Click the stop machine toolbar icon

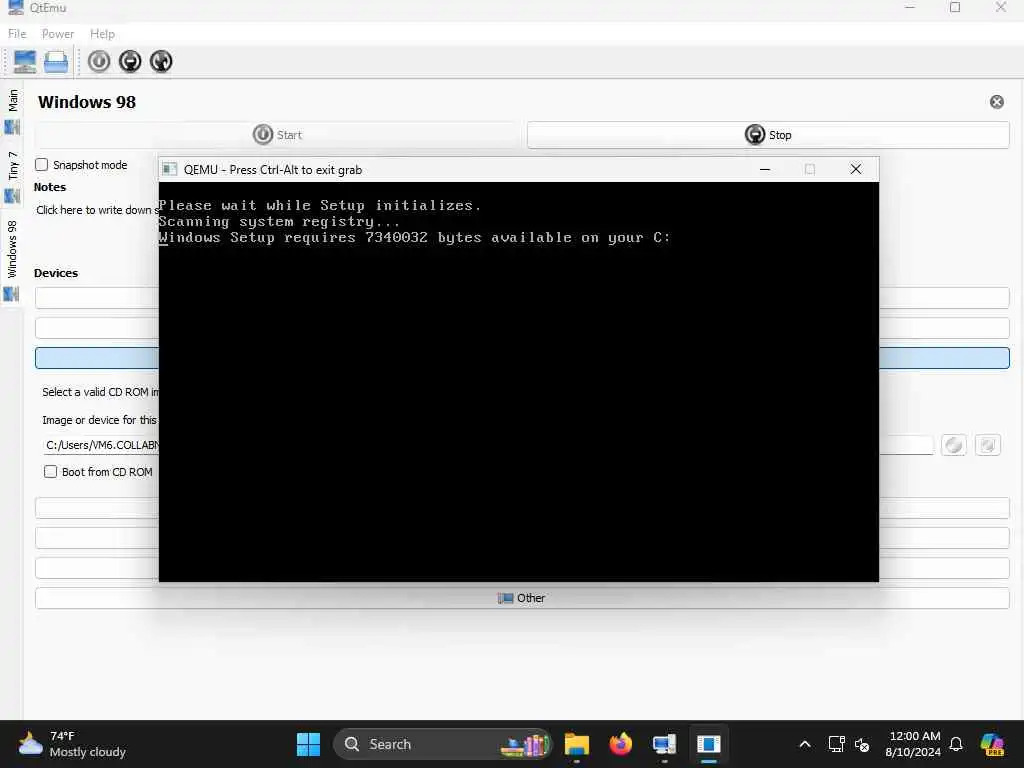point(130,61)
